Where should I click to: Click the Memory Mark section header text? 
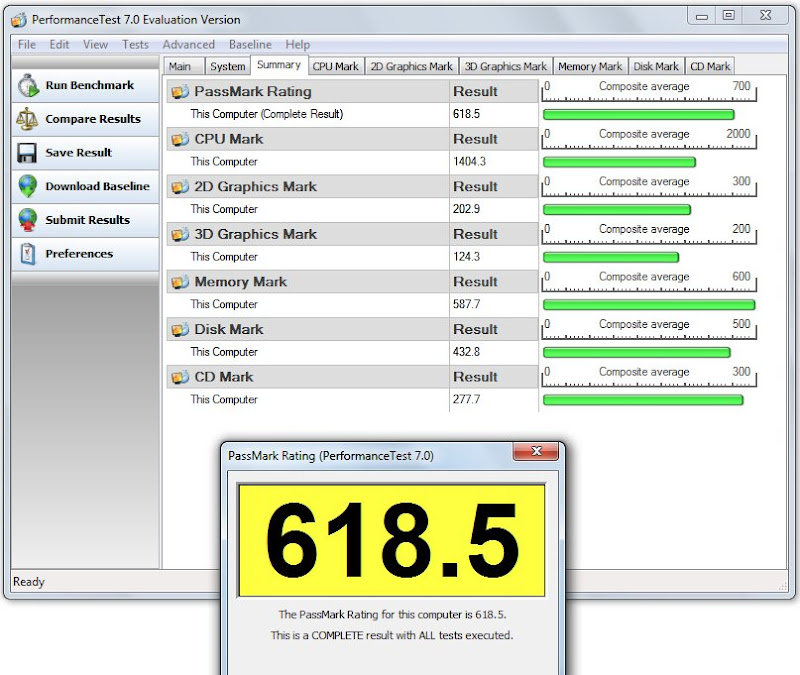[x=240, y=282]
